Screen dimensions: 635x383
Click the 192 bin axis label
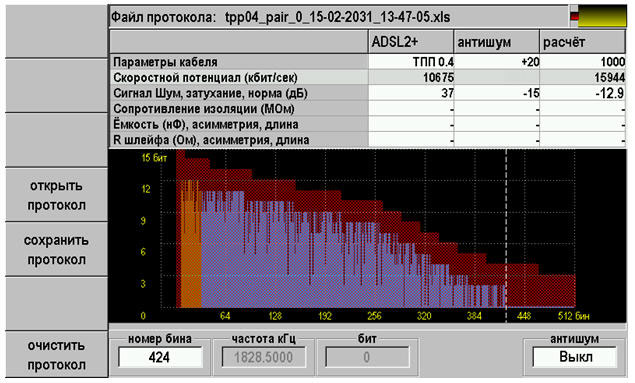[325, 316]
